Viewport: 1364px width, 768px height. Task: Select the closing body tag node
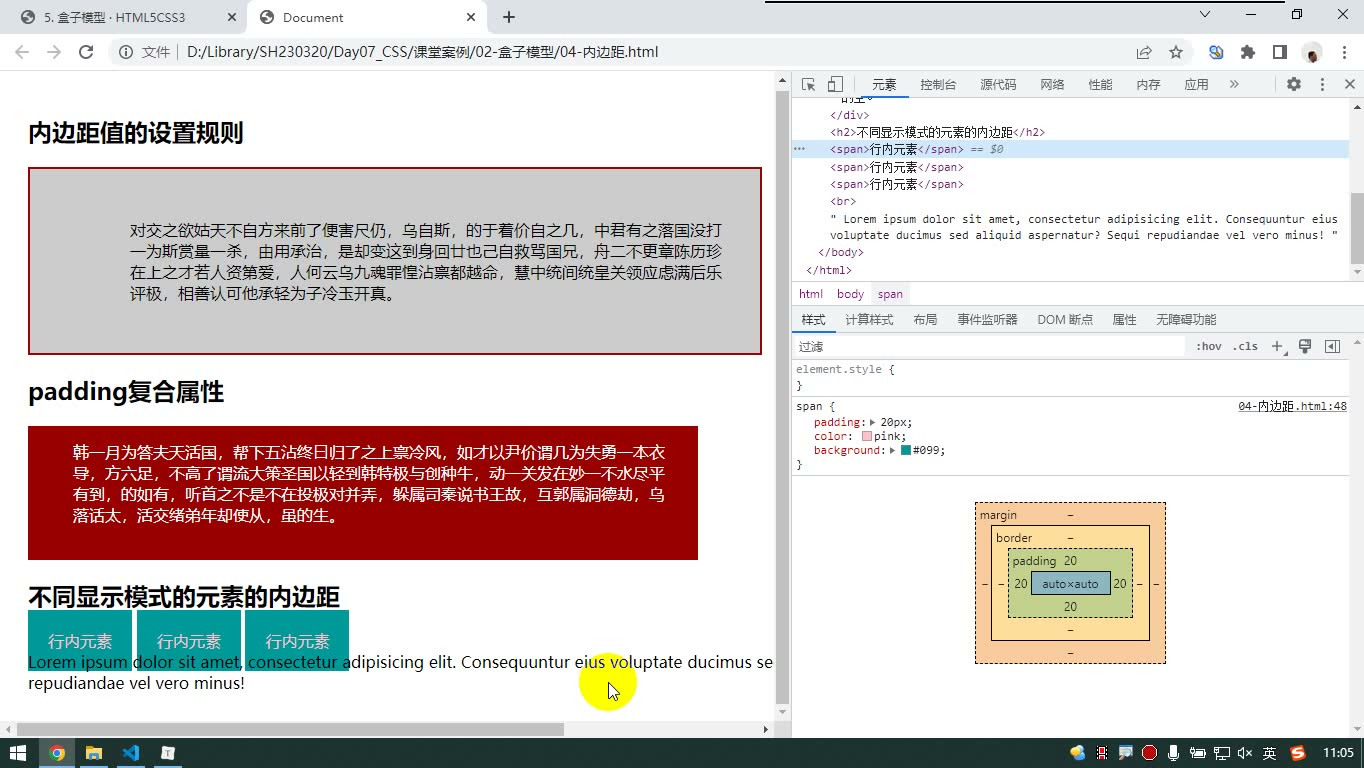(841, 253)
